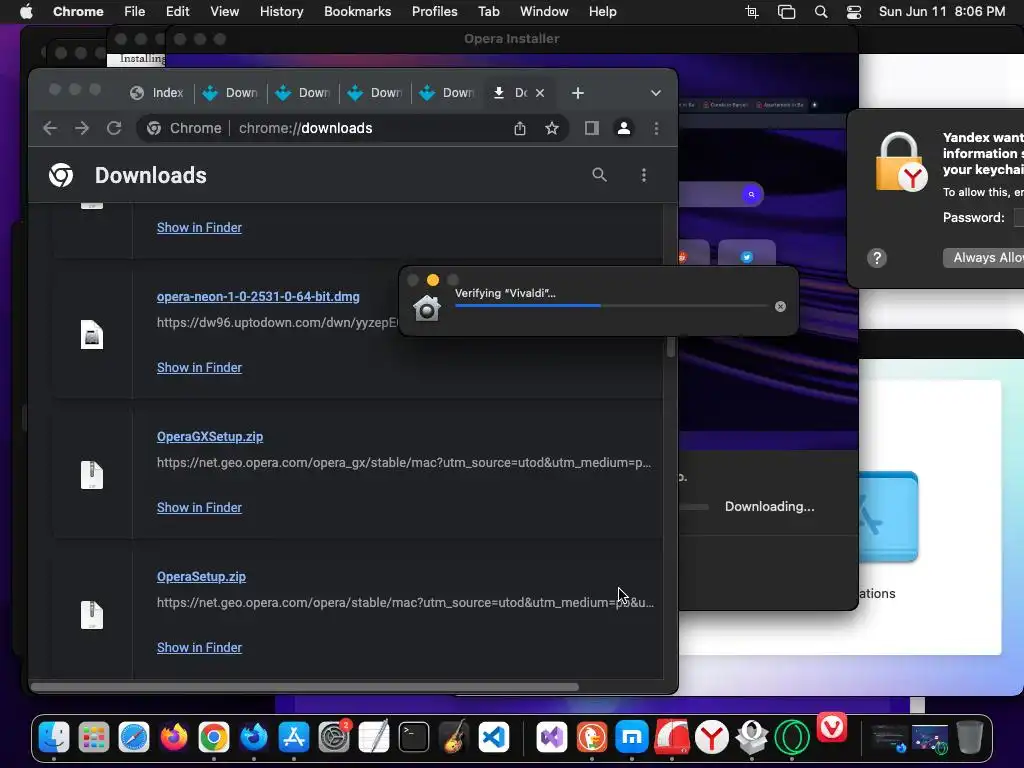Show opera-neon dmg in Finder
The height and width of the screenshot is (768, 1024).
point(199,368)
